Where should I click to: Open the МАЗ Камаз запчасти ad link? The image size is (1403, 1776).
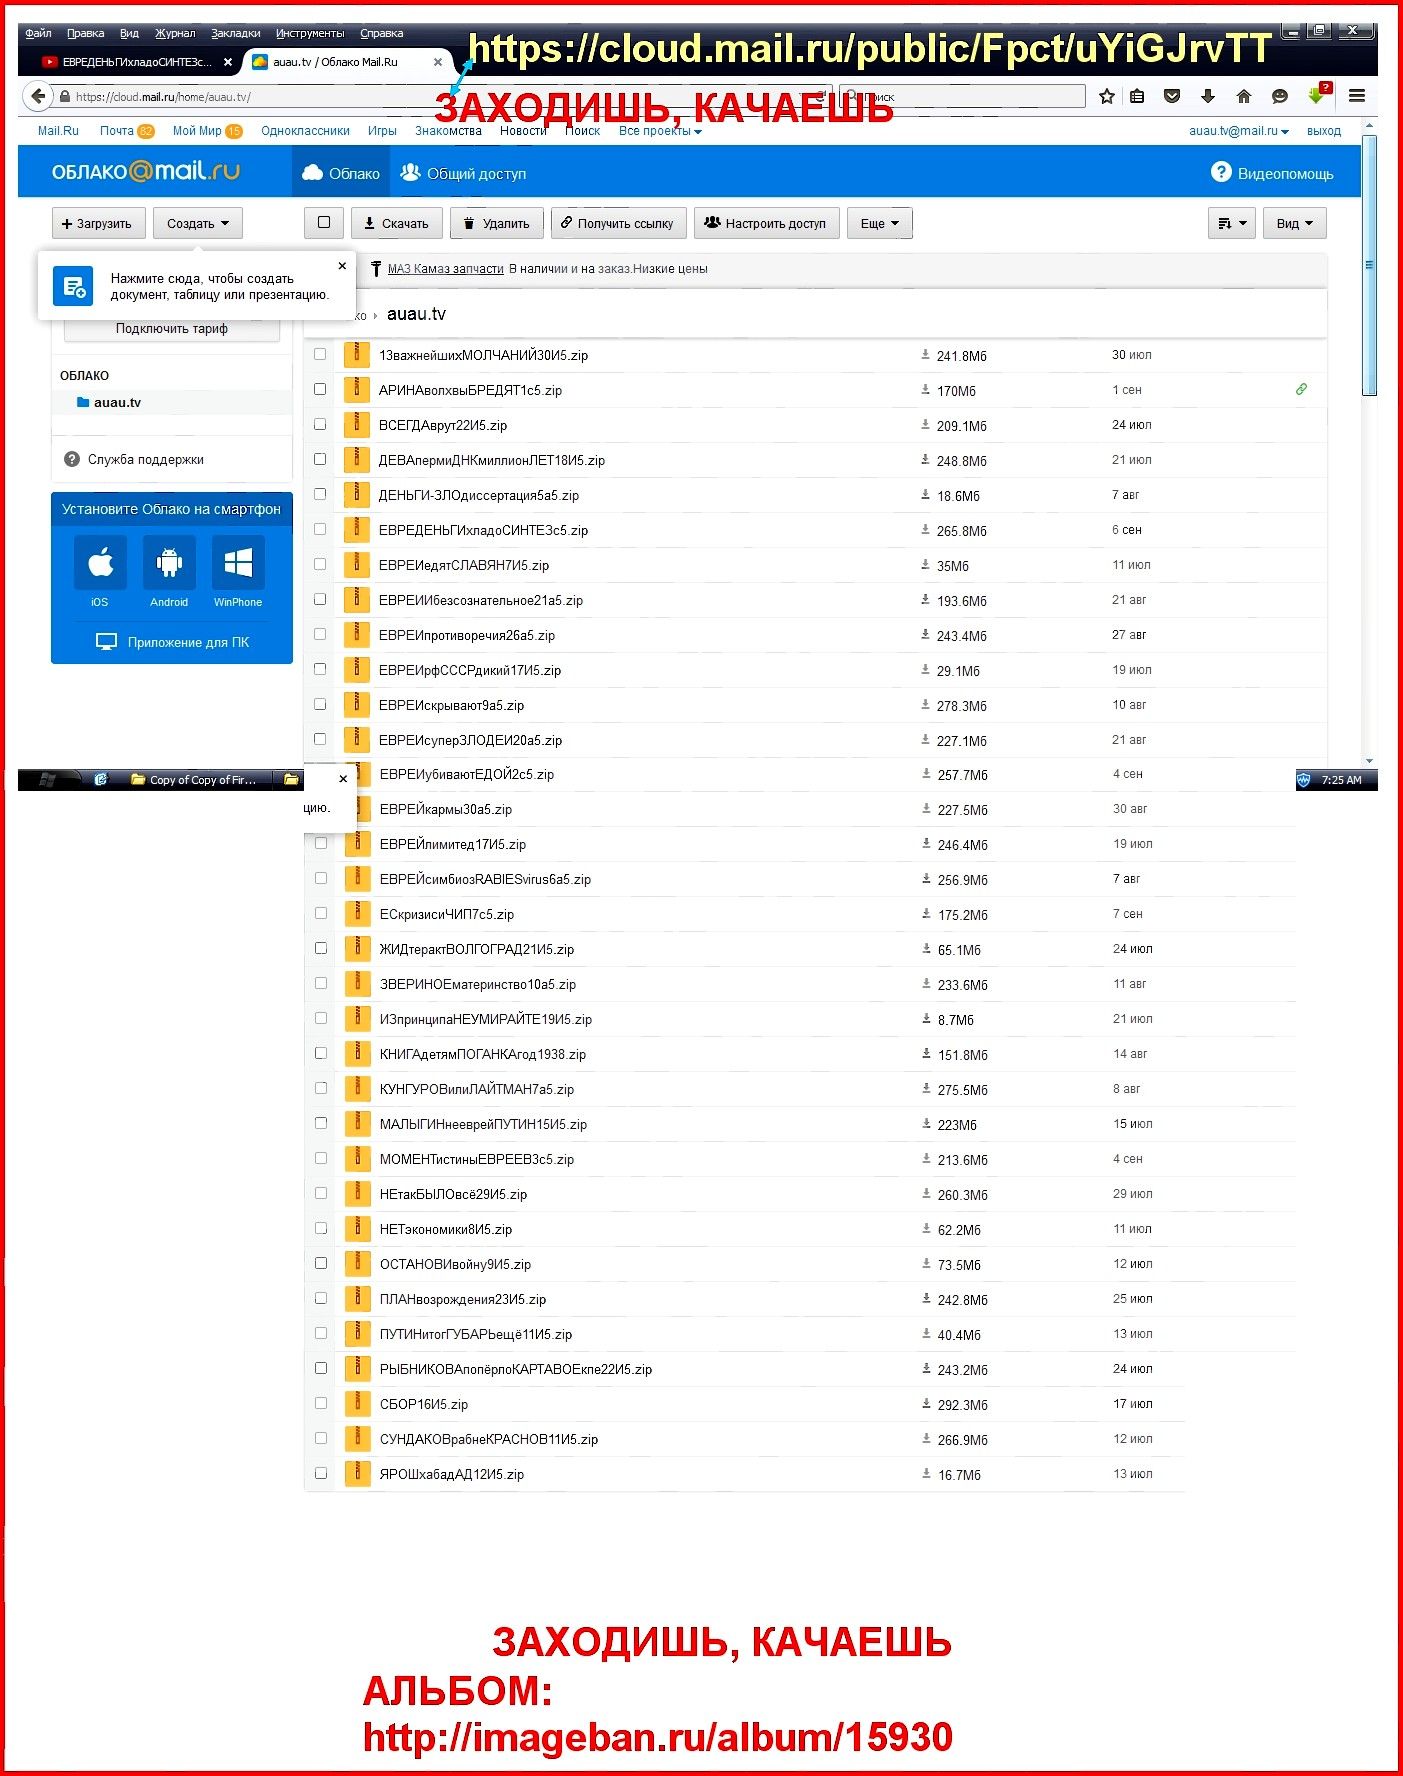tap(445, 269)
